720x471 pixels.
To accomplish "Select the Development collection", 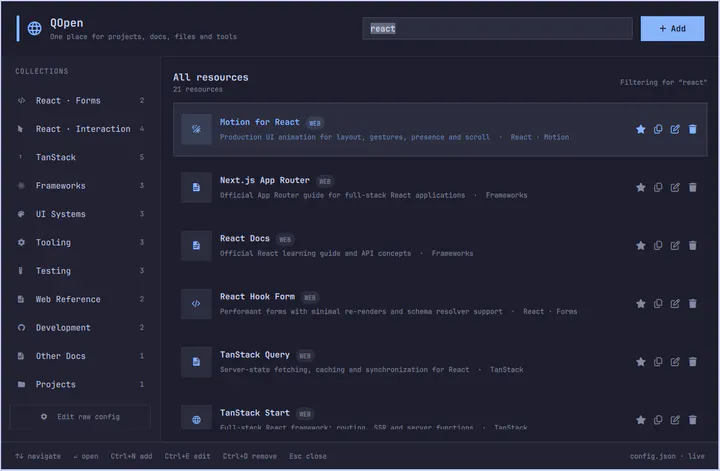I will pos(80,328).
